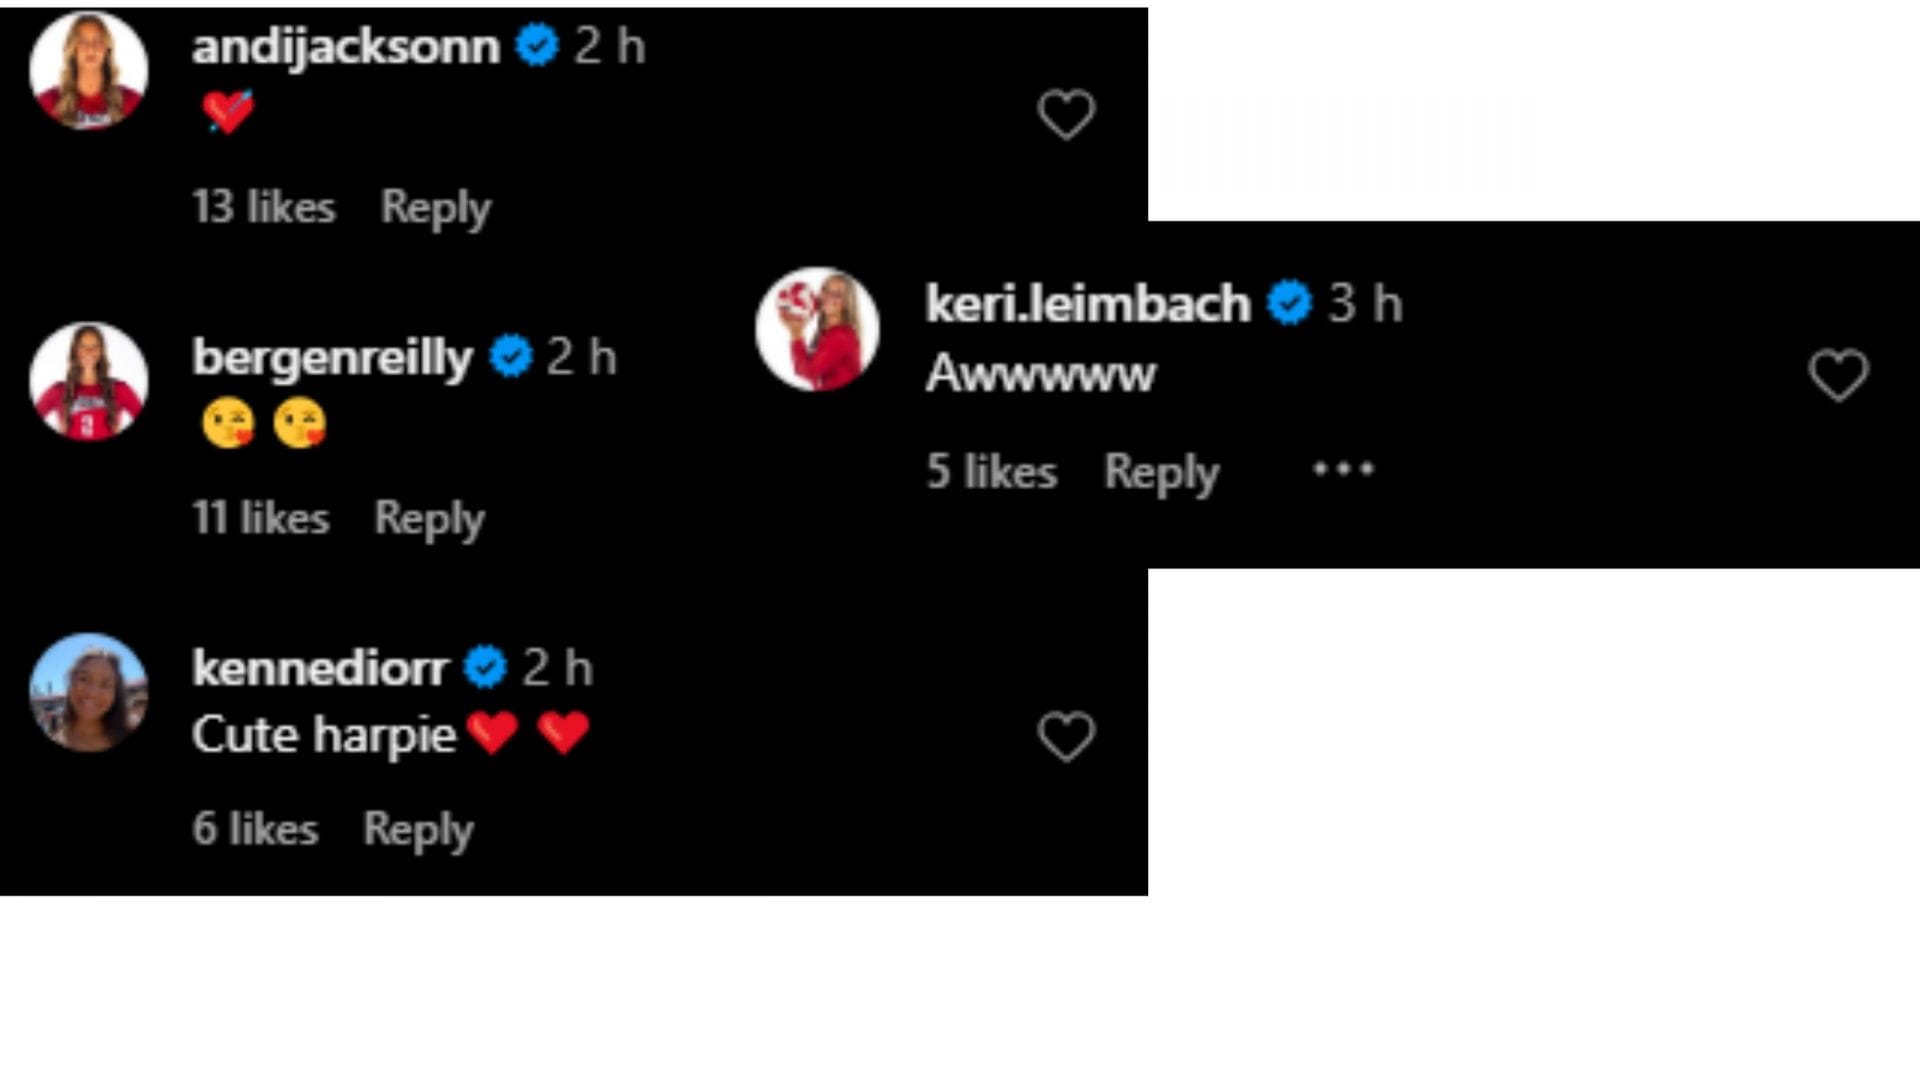View 5 likes on keri.leimbach's comment
Viewport: 1920px width, 1080px height.
tap(992, 472)
